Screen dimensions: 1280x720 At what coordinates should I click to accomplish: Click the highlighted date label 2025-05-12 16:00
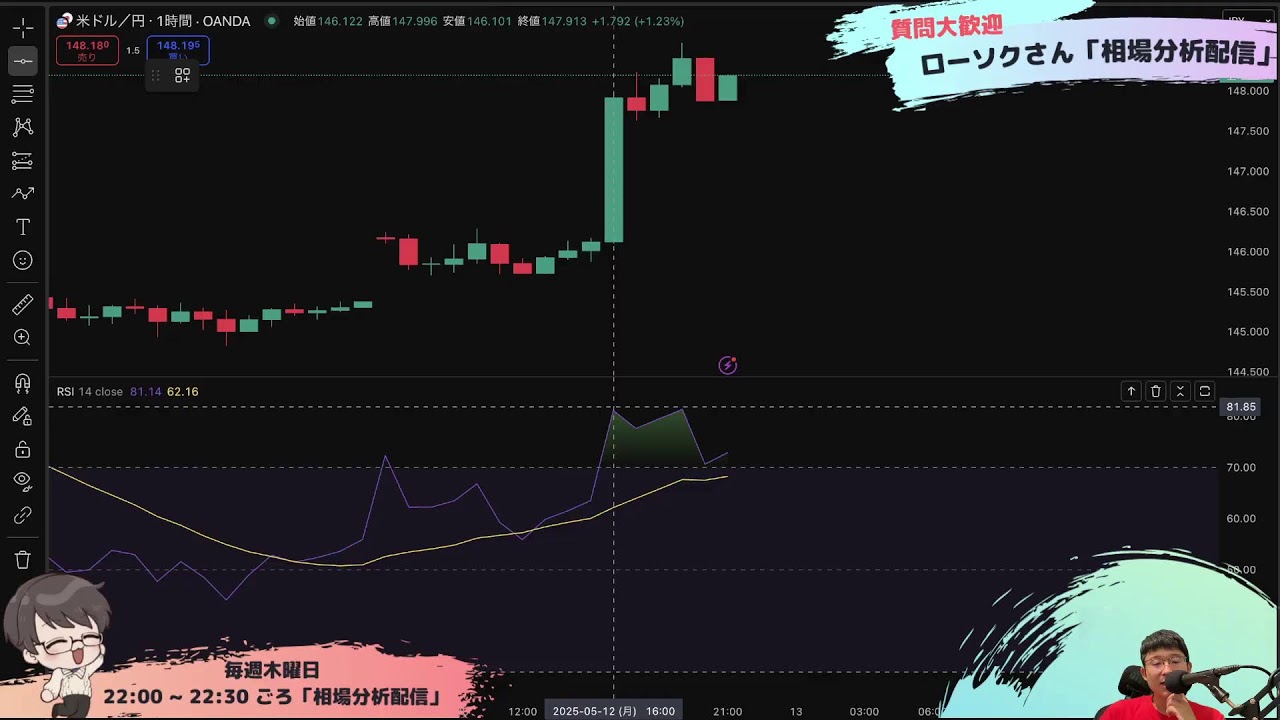tap(614, 711)
